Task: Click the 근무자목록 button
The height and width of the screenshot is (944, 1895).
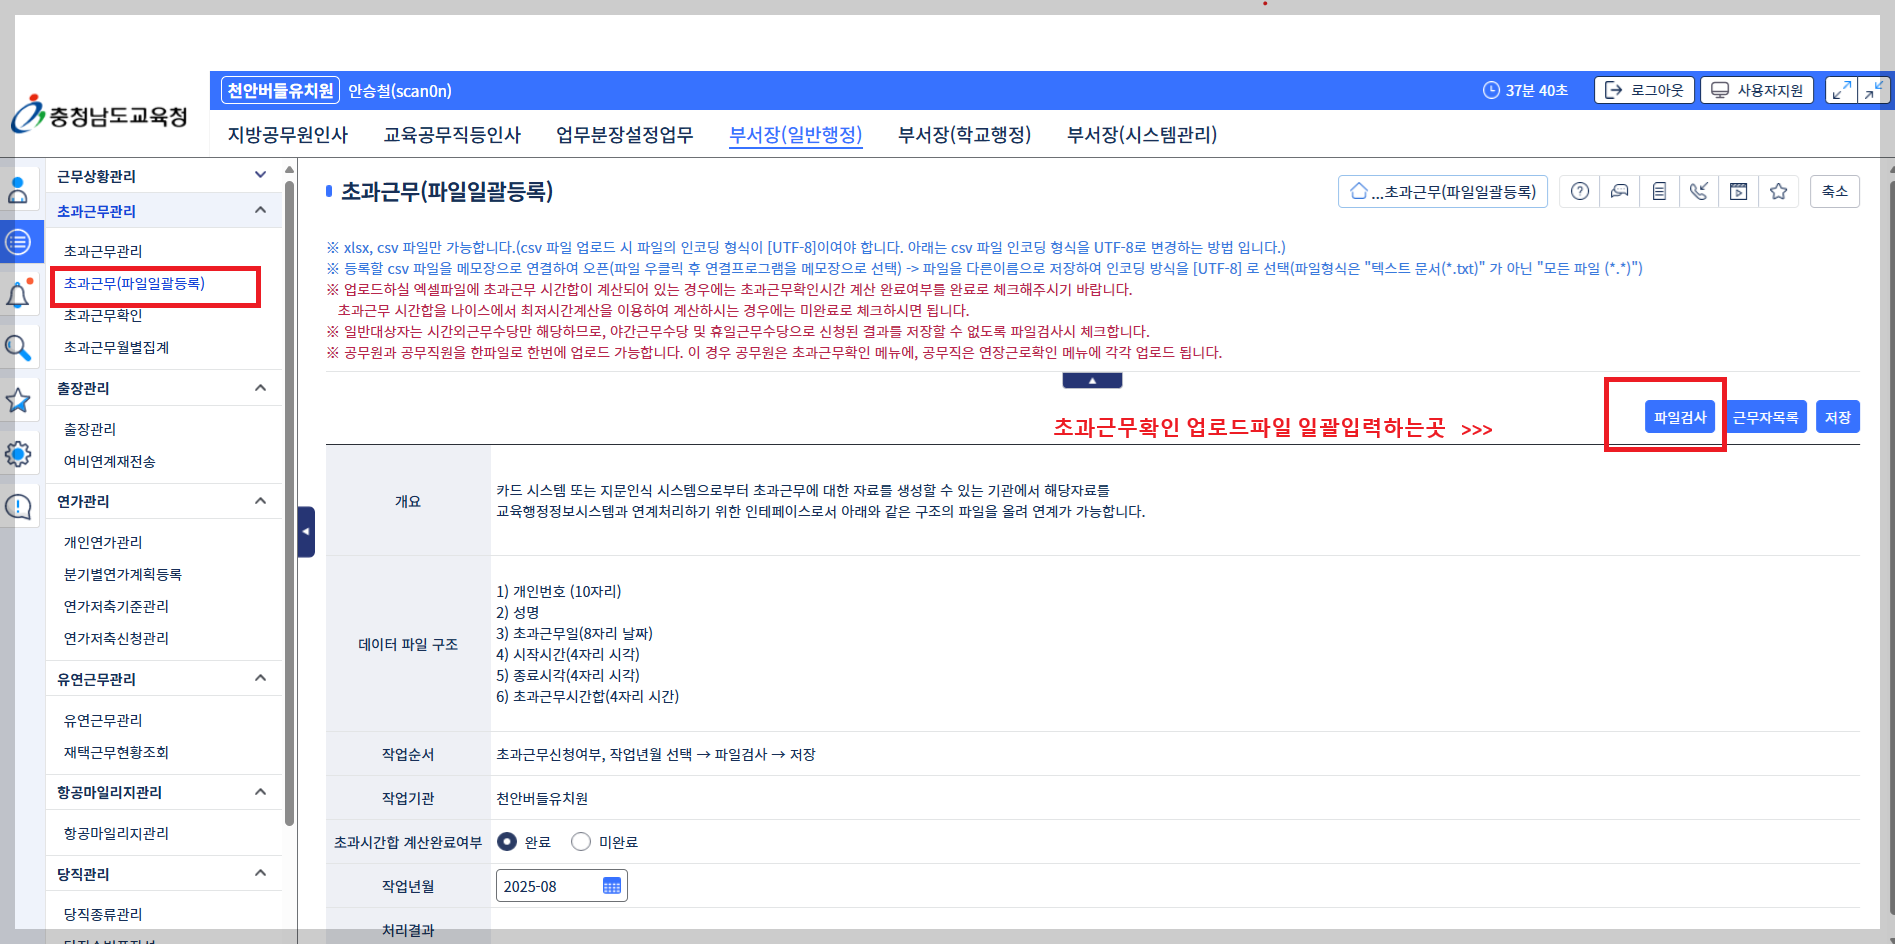Action: [1766, 417]
